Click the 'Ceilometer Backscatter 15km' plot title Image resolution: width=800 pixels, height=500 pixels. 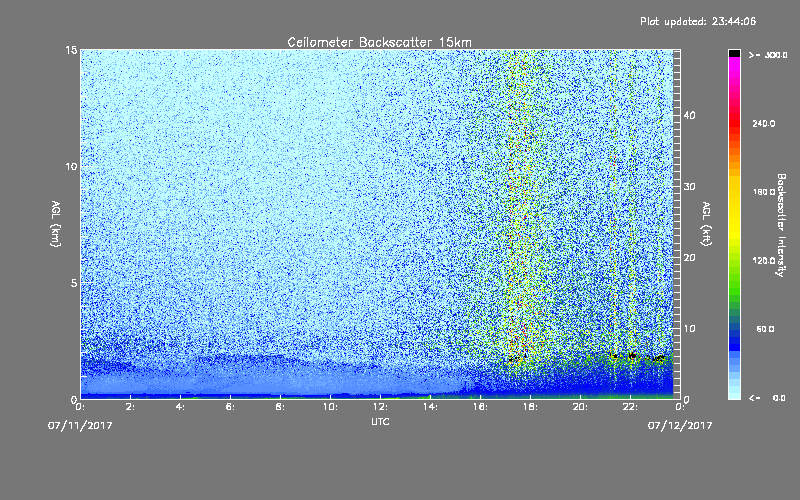[379, 42]
